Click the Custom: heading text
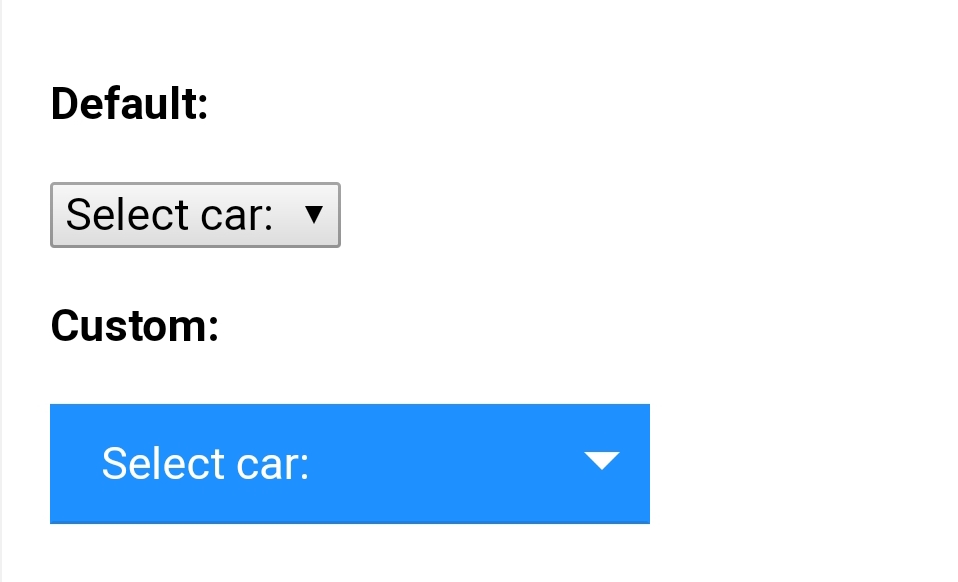 tap(134, 325)
